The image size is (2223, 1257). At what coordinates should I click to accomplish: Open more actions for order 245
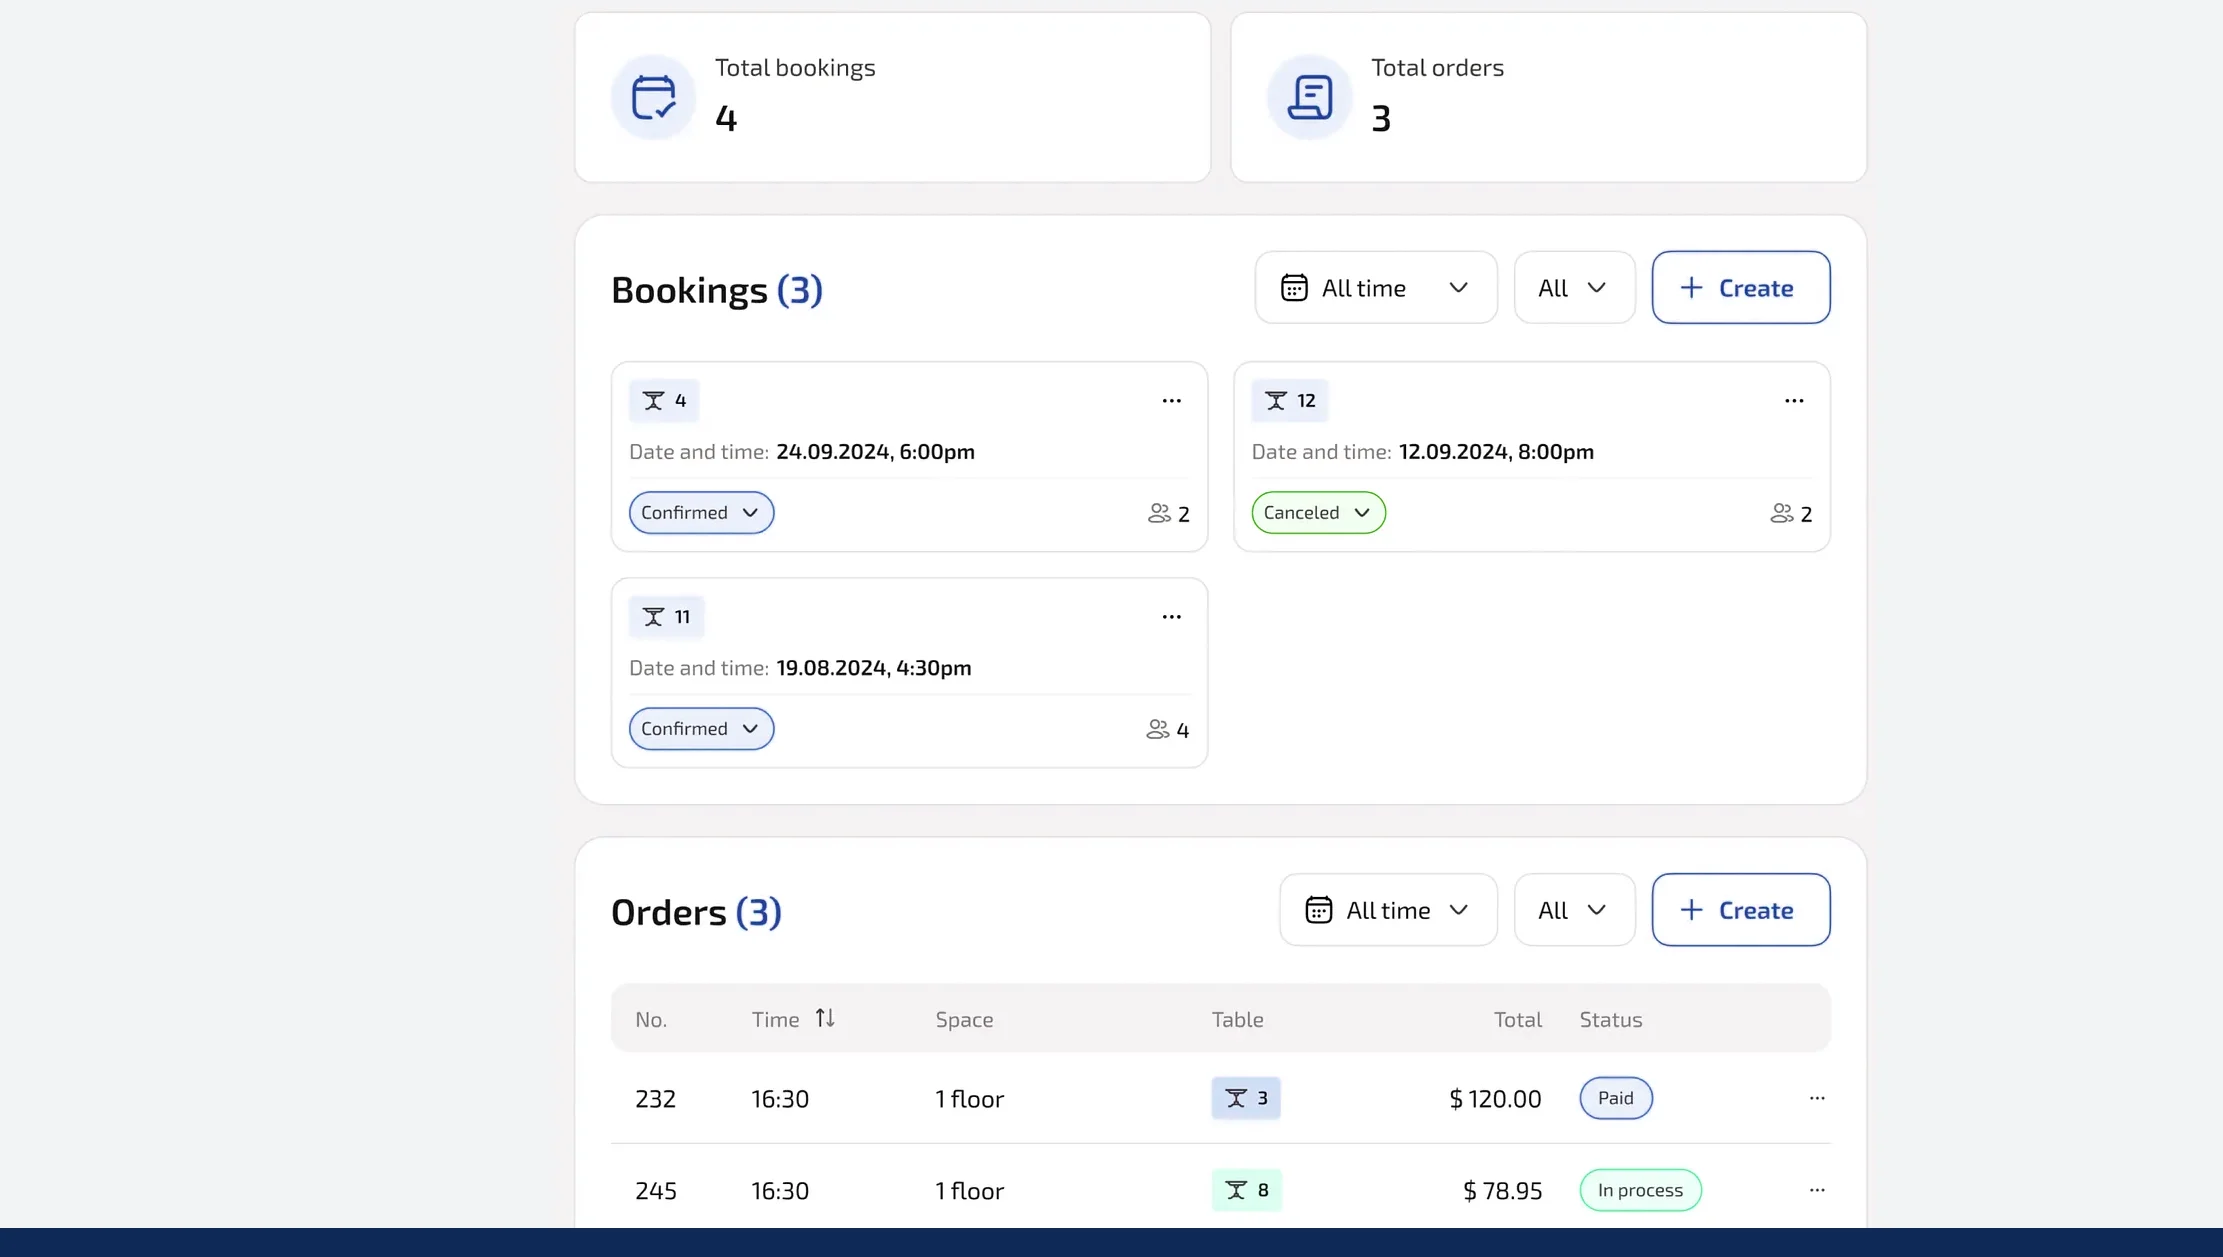1816,1190
